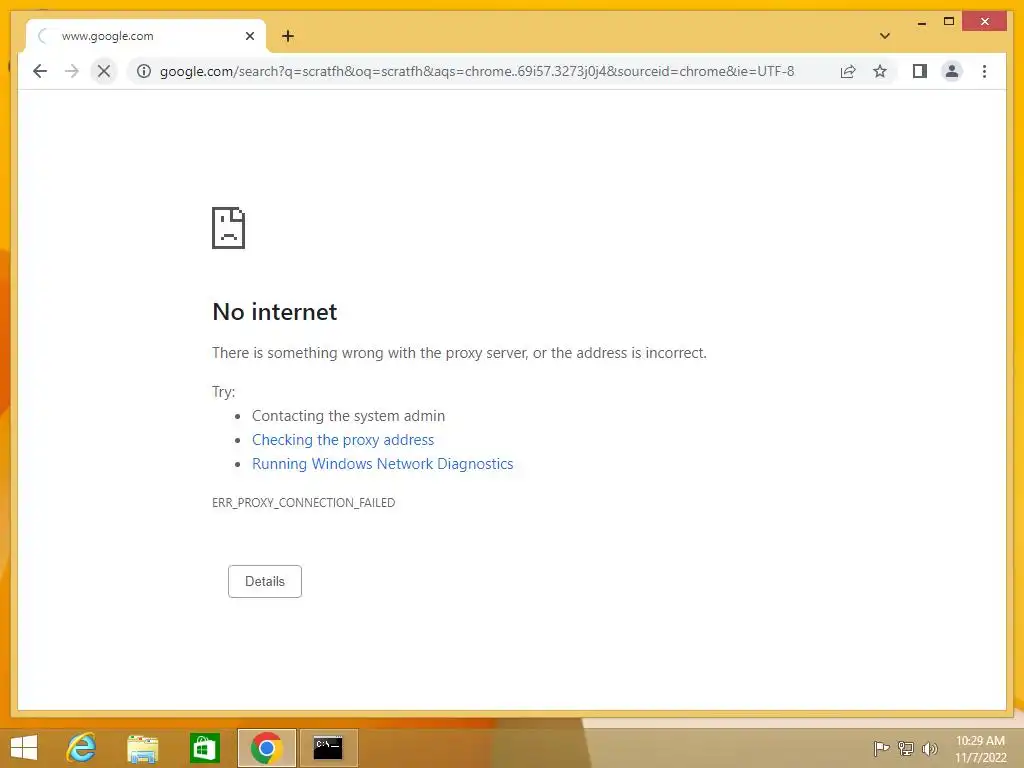Viewport: 1024px width, 768px height.
Task: Run Windows Network Diagnostics link
Action: 383,464
